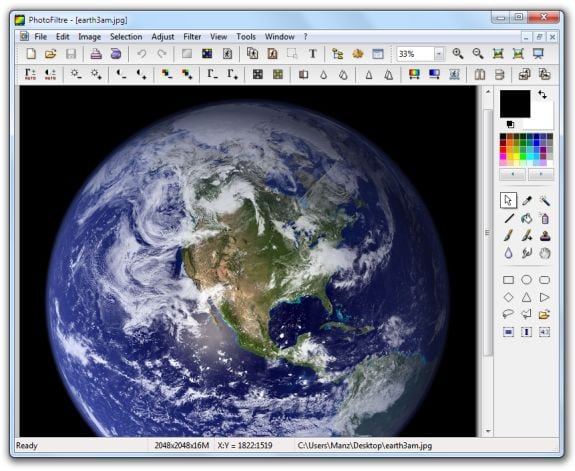Select the Fill paint bucket tool
This screenshot has width=575, height=471.
(527, 218)
